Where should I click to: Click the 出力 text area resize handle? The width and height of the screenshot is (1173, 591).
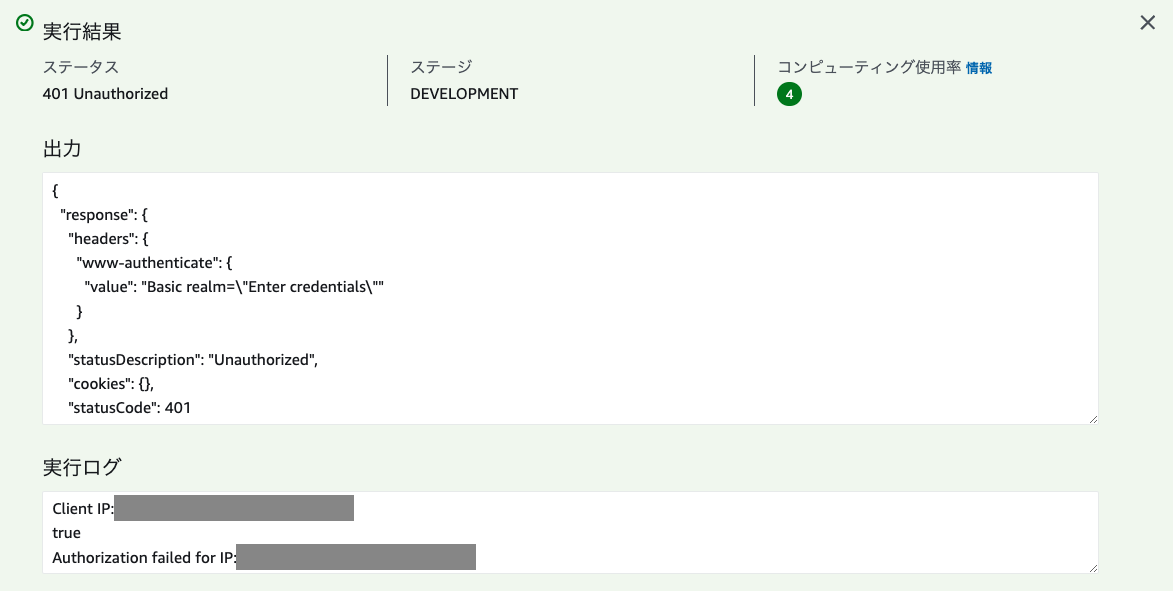tap(1093, 419)
